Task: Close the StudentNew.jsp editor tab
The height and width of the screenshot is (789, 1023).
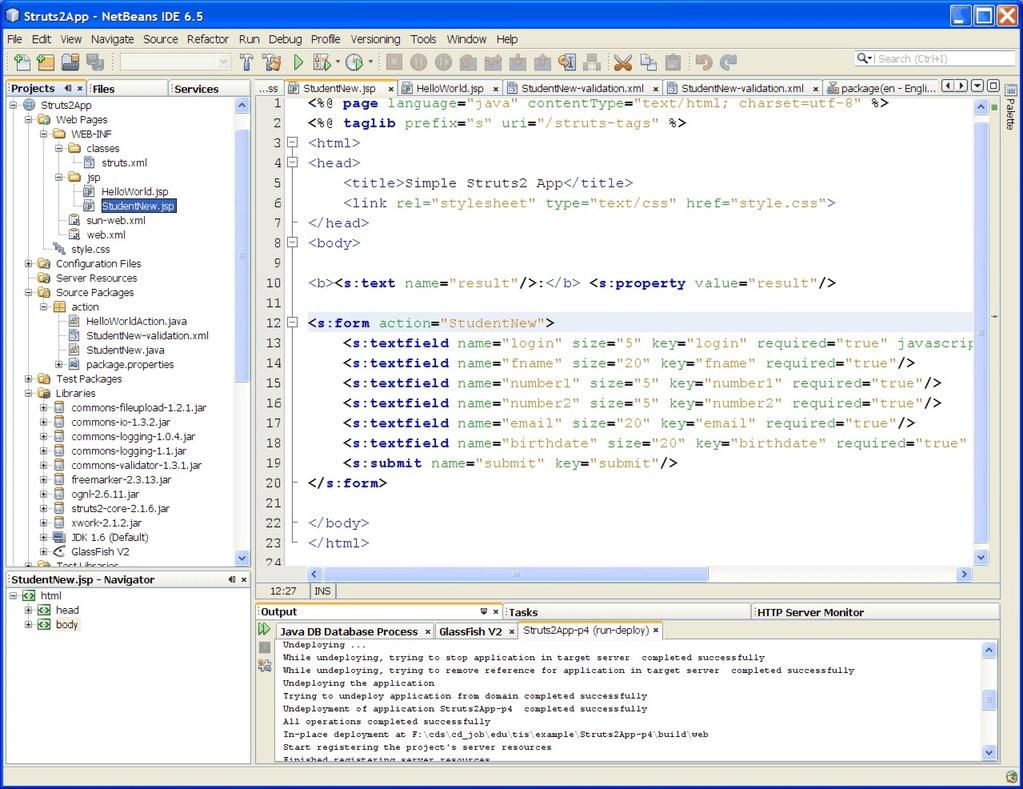Action: 391,89
